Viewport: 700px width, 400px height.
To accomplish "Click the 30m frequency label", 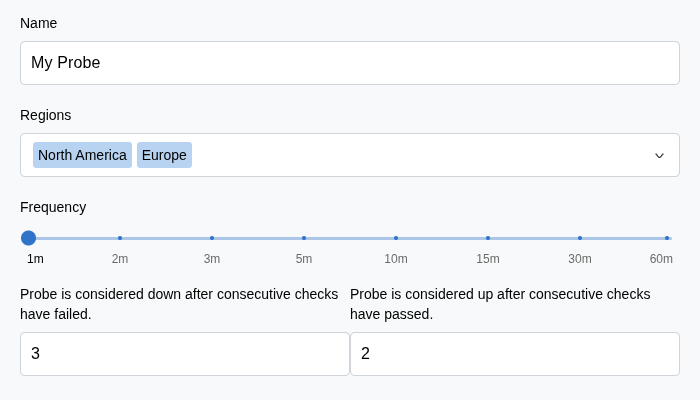I will coord(580,259).
